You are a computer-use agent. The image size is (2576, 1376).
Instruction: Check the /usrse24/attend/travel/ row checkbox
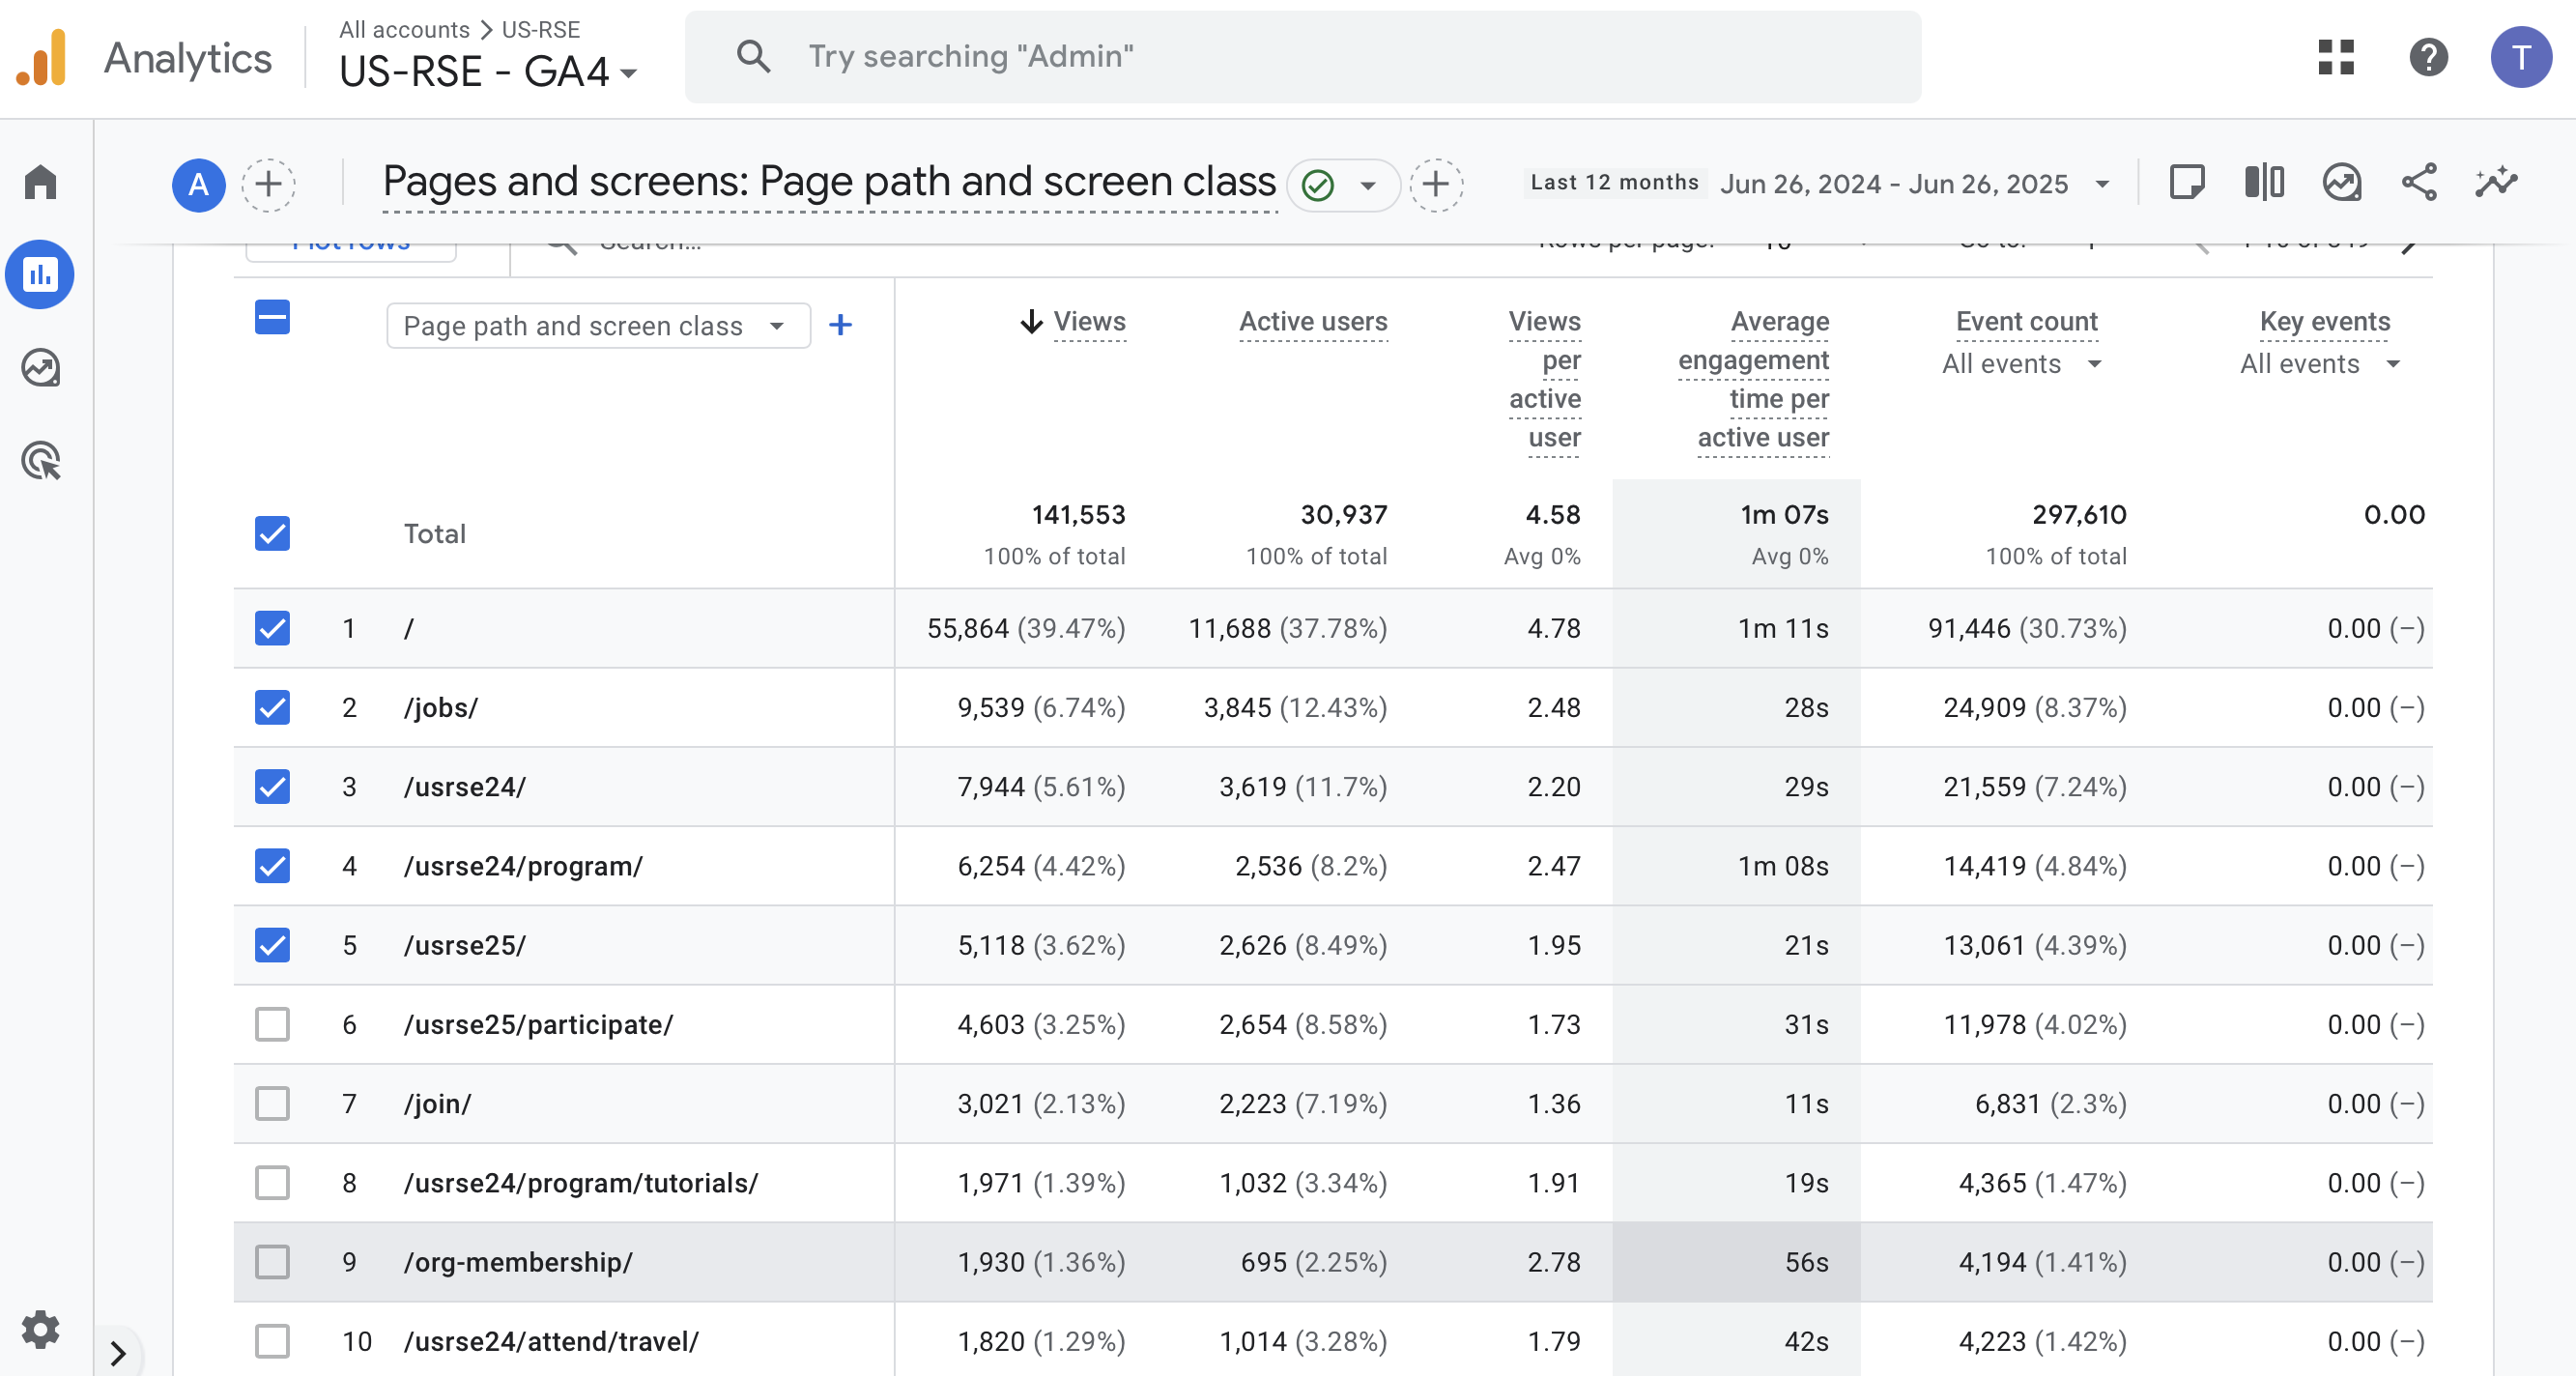coord(272,1341)
